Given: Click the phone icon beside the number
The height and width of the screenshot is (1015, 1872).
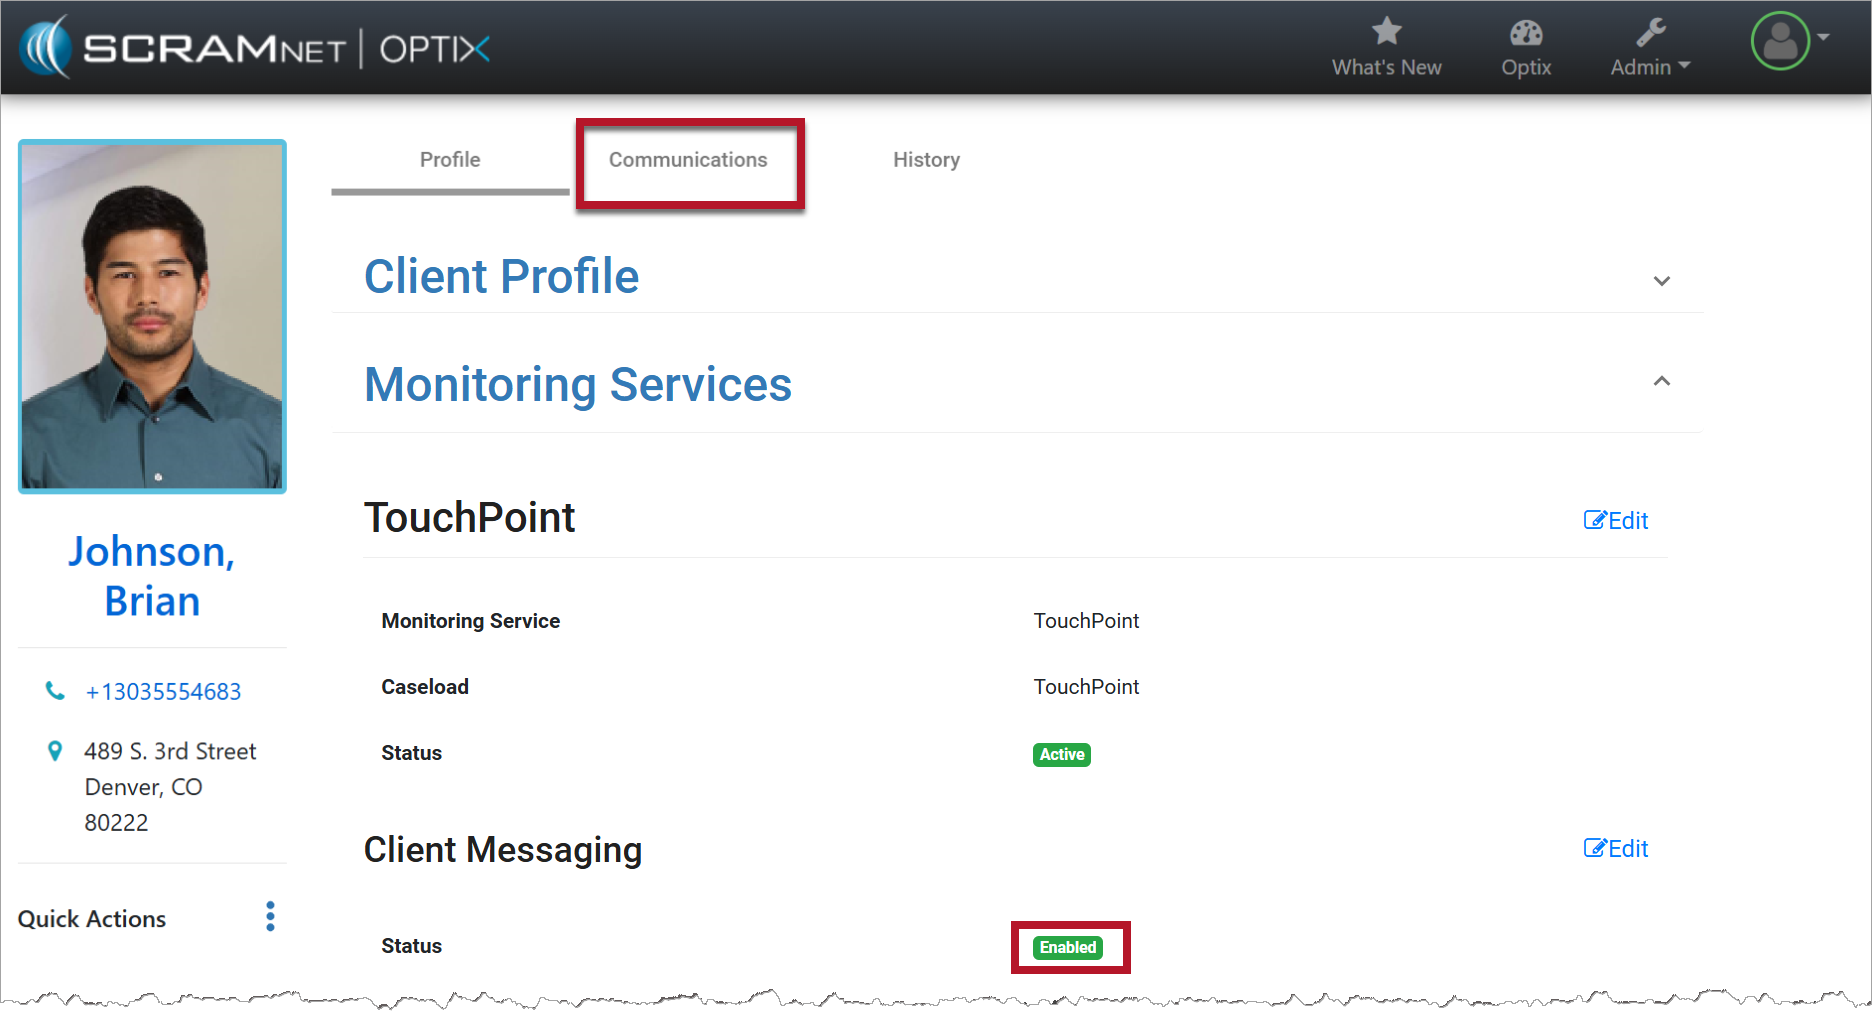Looking at the screenshot, I should 55,691.
